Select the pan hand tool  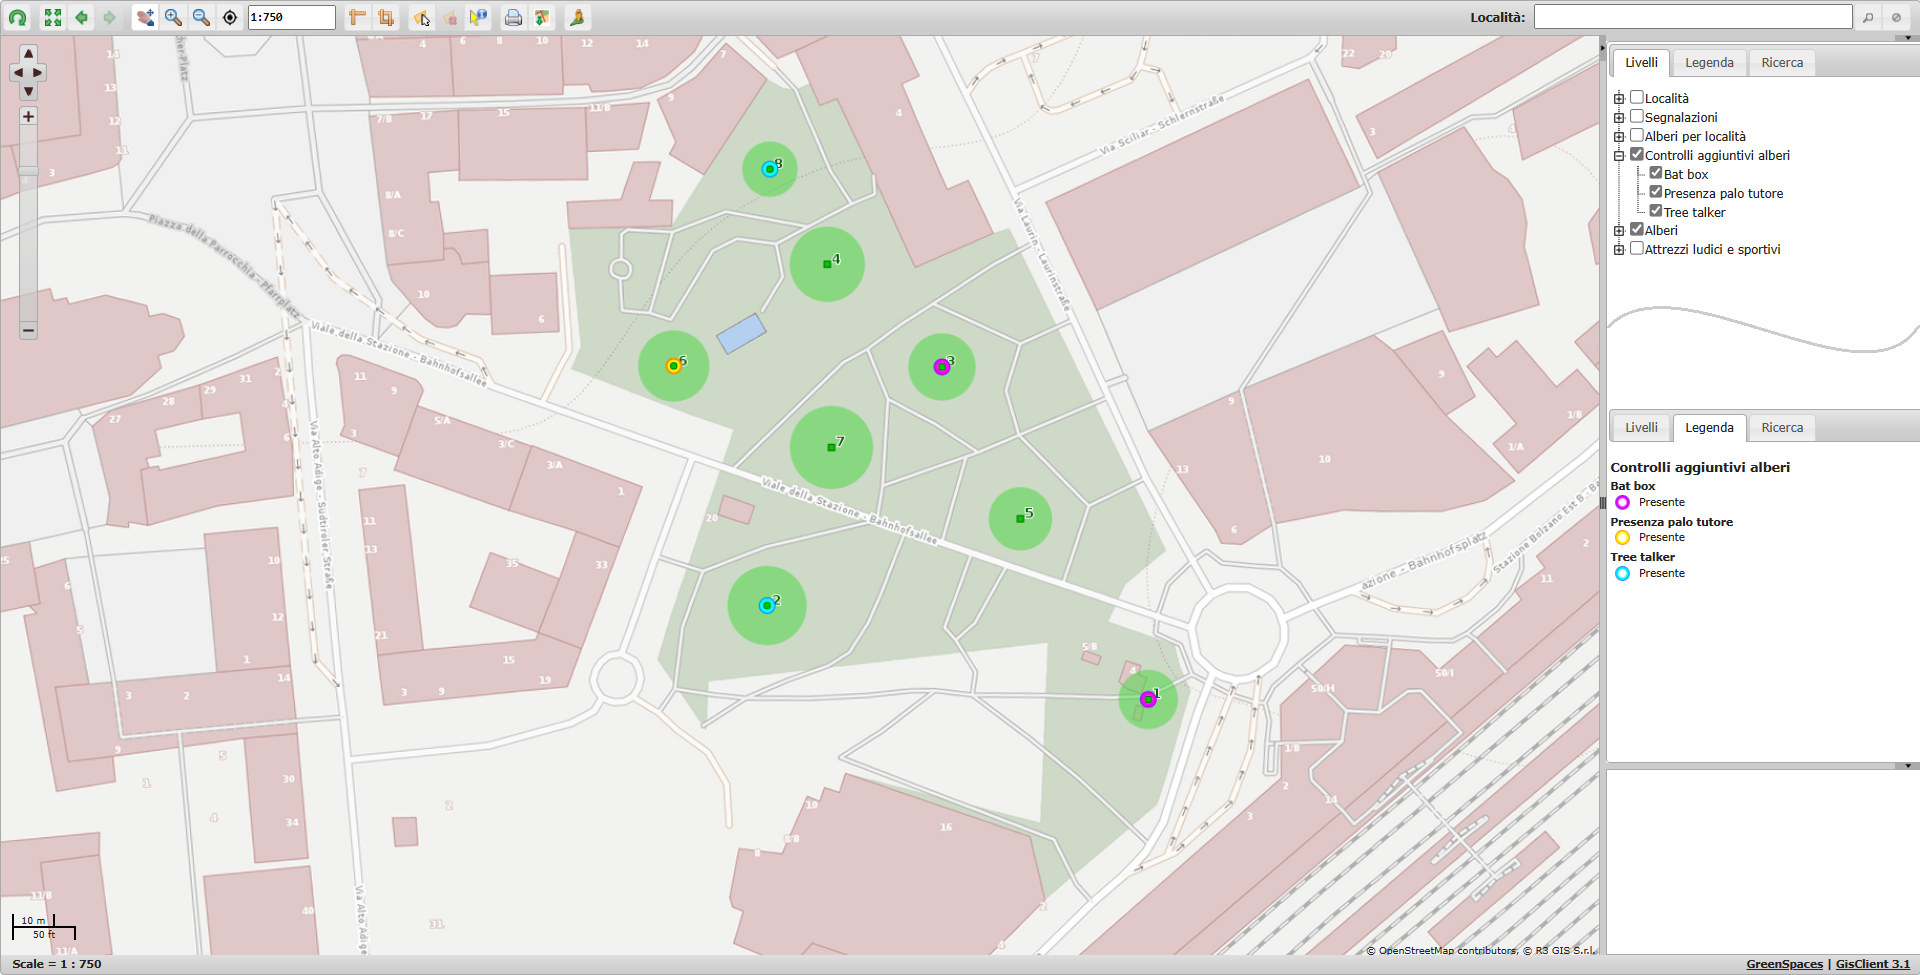(145, 17)
